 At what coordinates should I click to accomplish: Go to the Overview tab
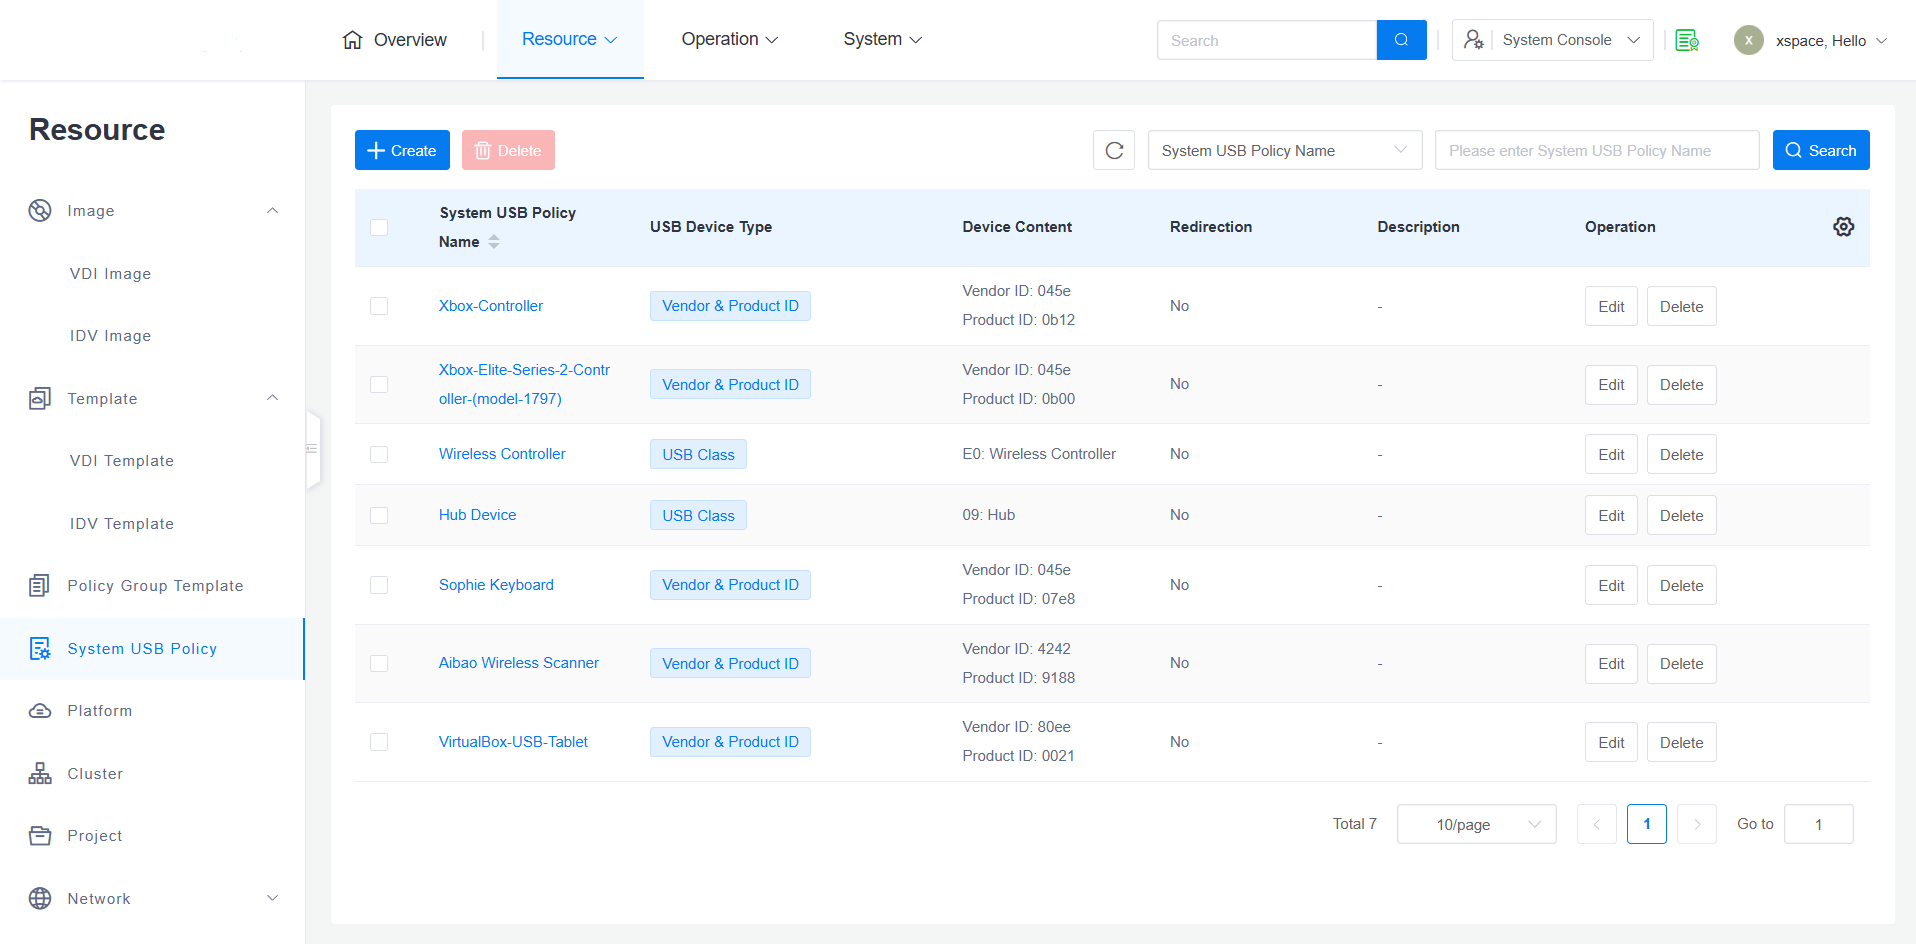[x=395, y=40]
